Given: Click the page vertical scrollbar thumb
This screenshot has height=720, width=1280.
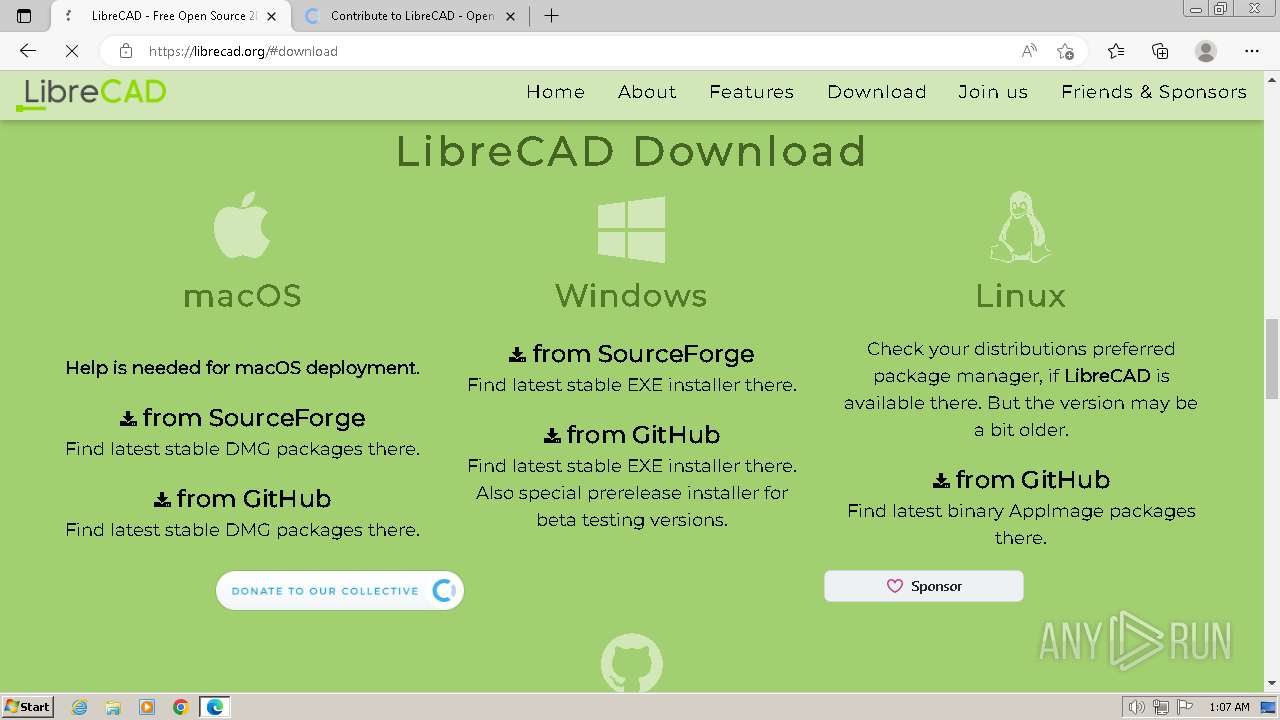Looking at the screenshot, I should coord(1272,358).
